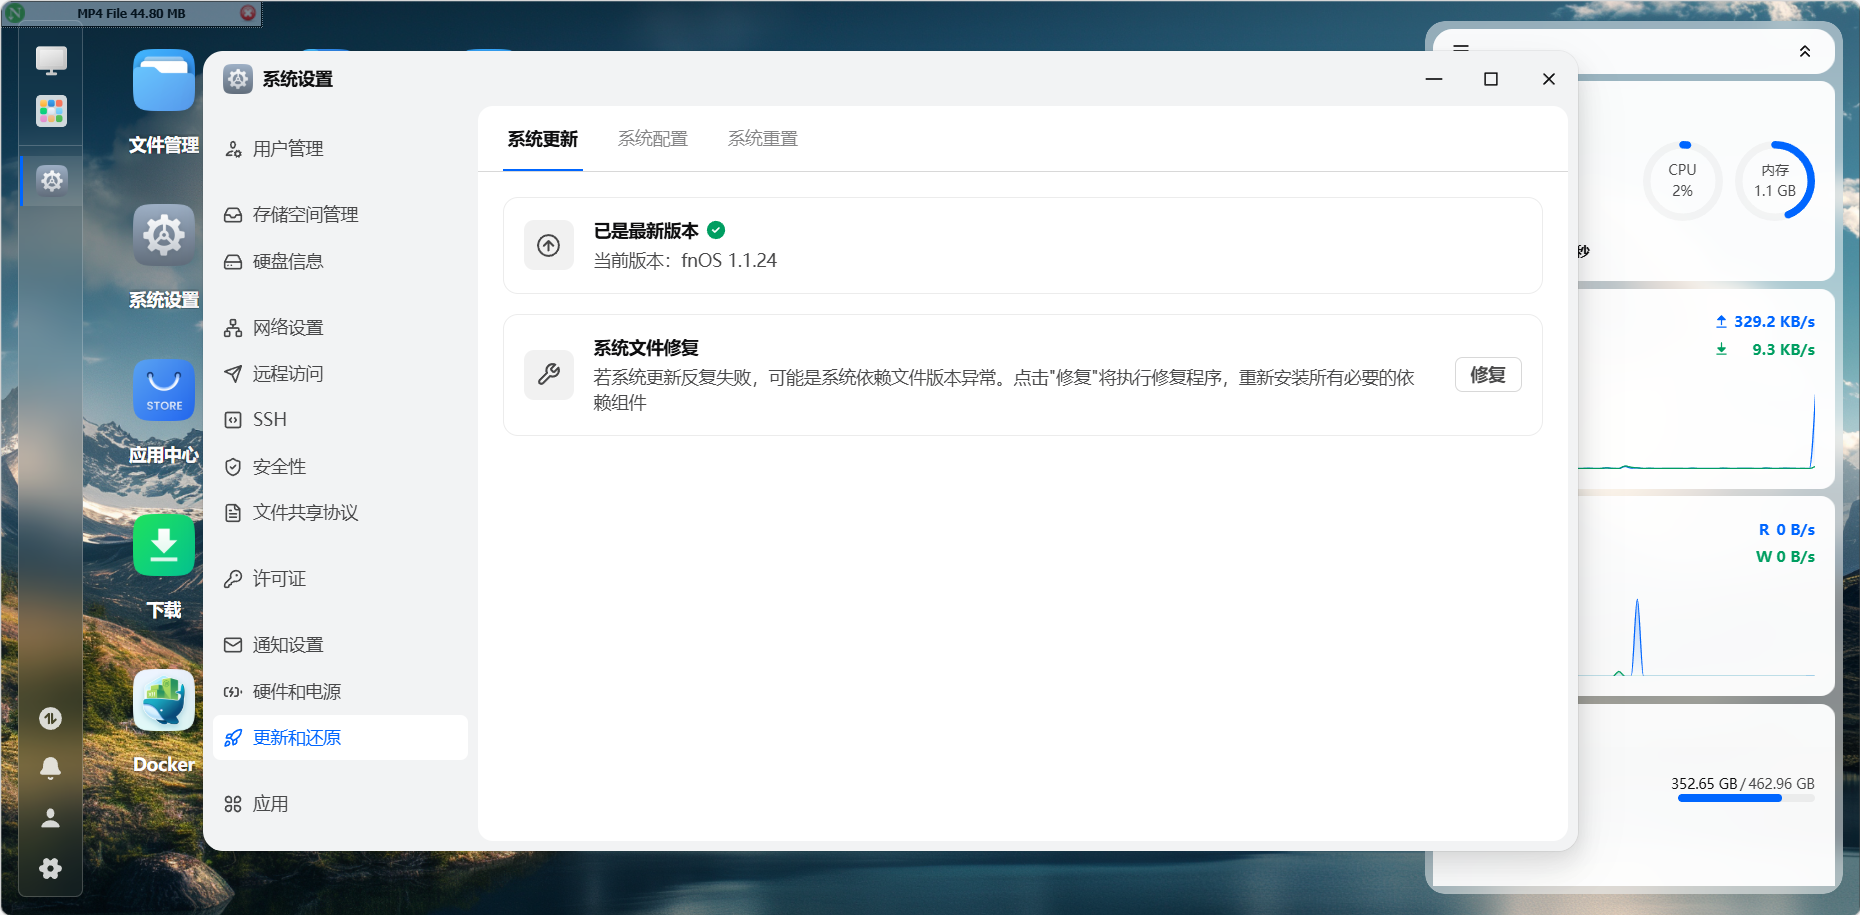
Task: Open the widget panel hamburger menu
Action: [1460, 47]
